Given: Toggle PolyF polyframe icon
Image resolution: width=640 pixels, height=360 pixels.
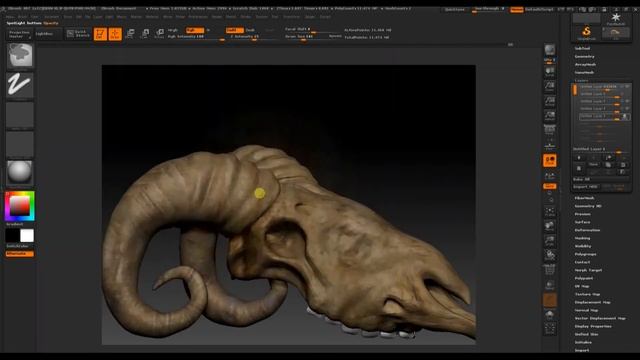Looking at the screenshot, I should (x=550, y=270).
